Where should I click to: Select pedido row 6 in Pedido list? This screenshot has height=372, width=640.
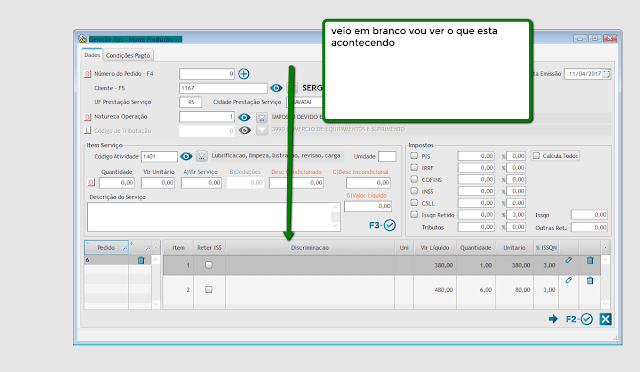coord(106,260)
